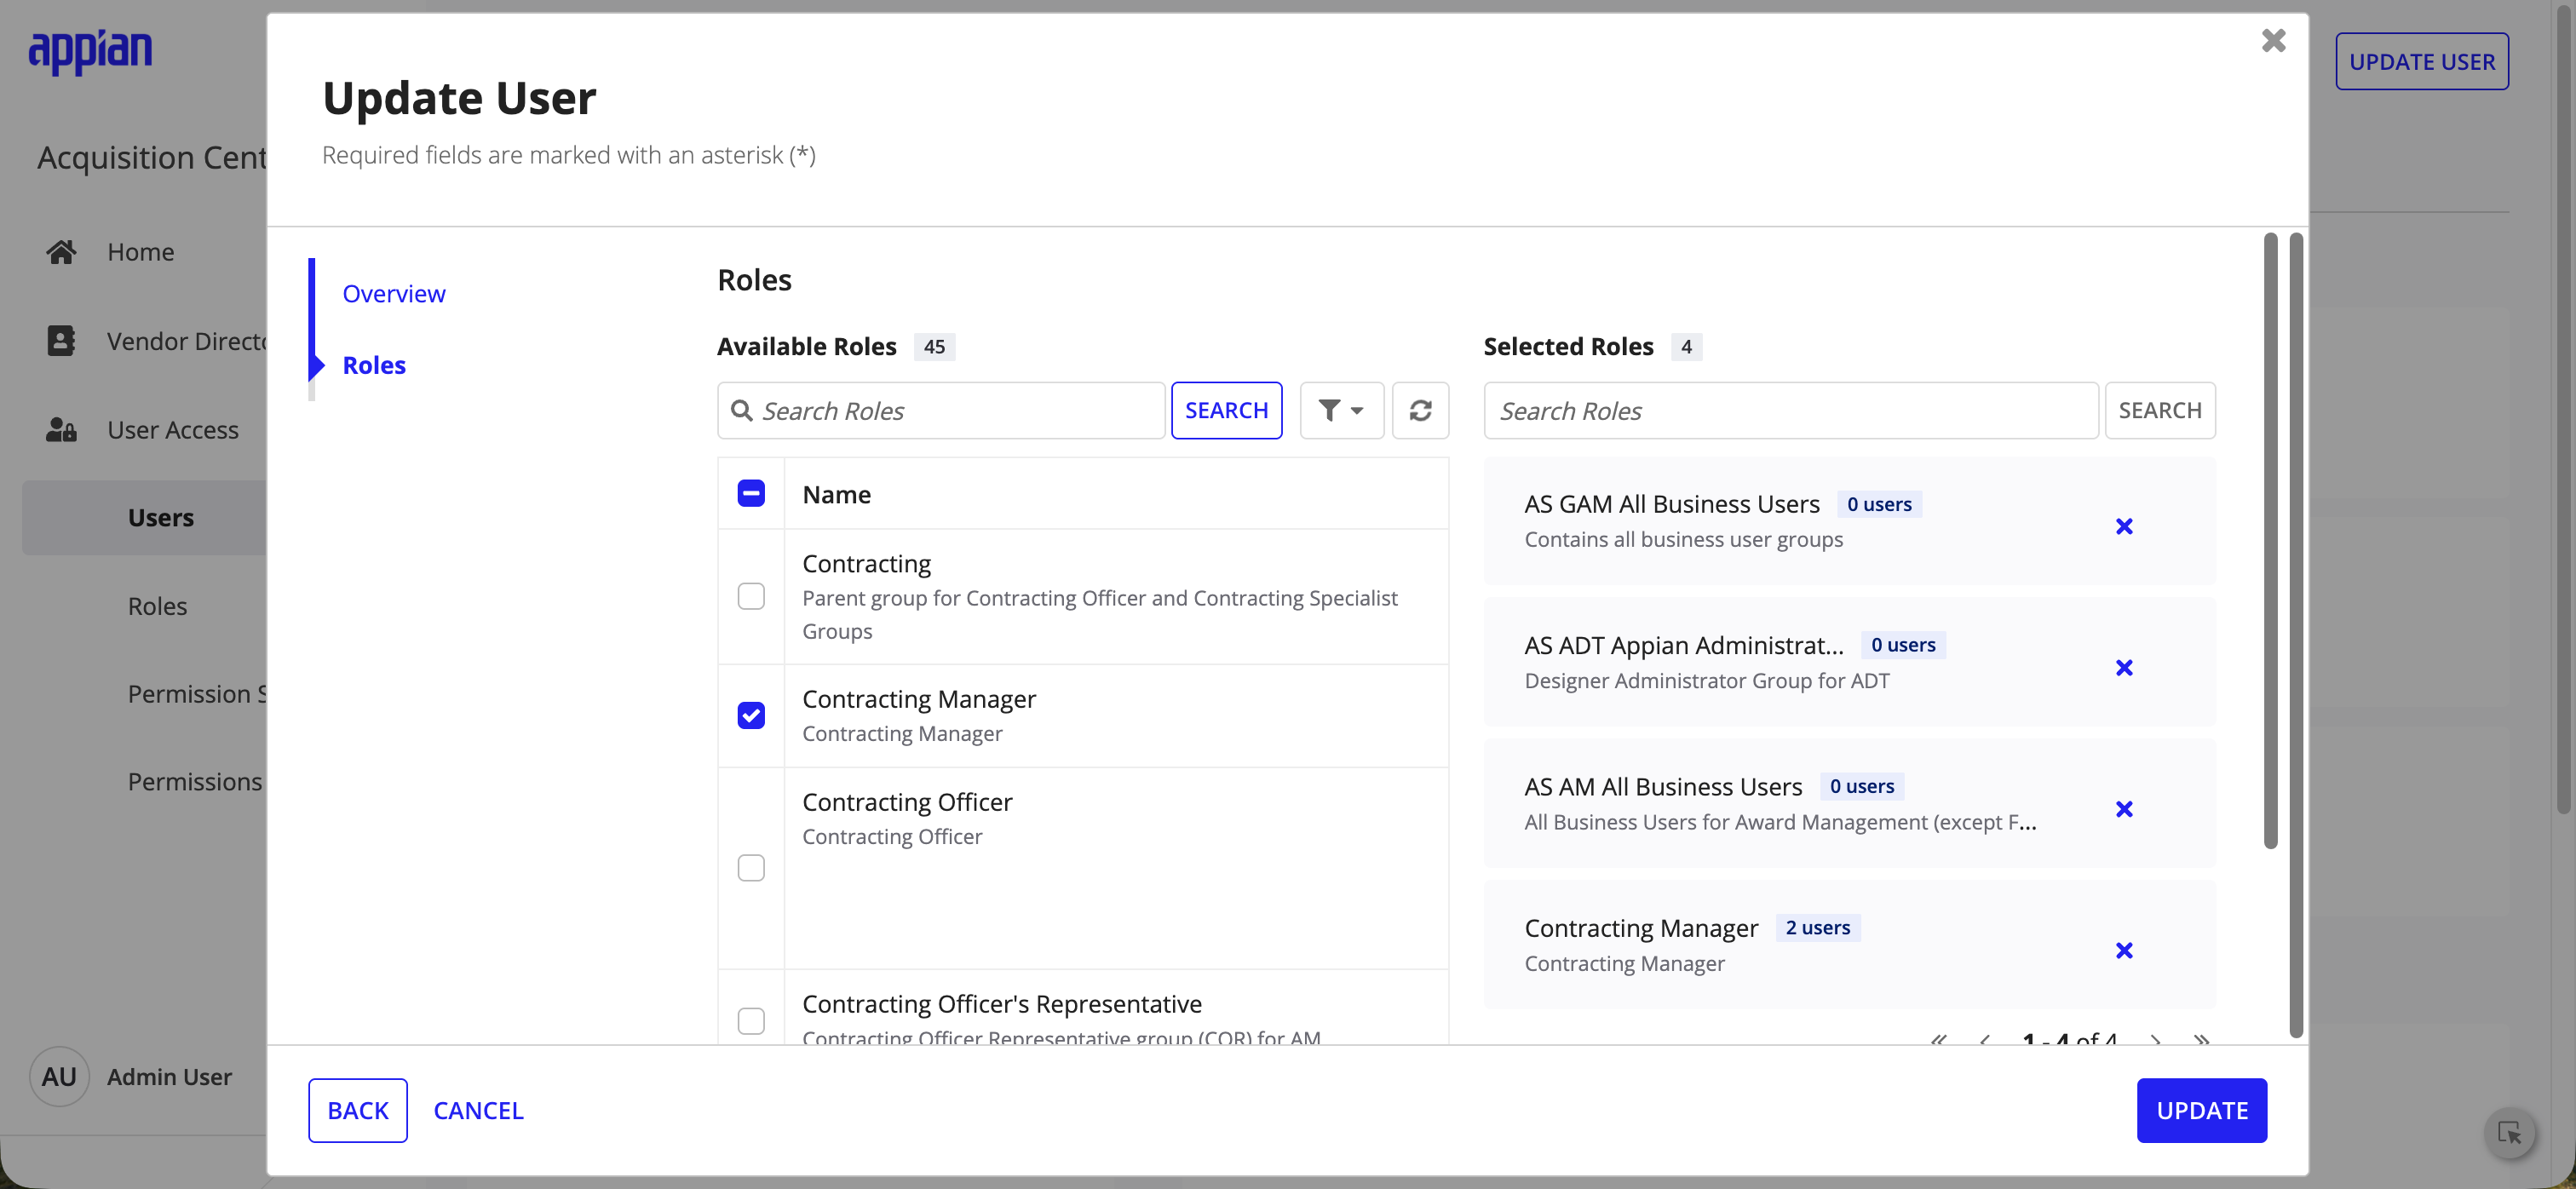Remove AS AM All Business Users role

click(x=2124, y=809)
